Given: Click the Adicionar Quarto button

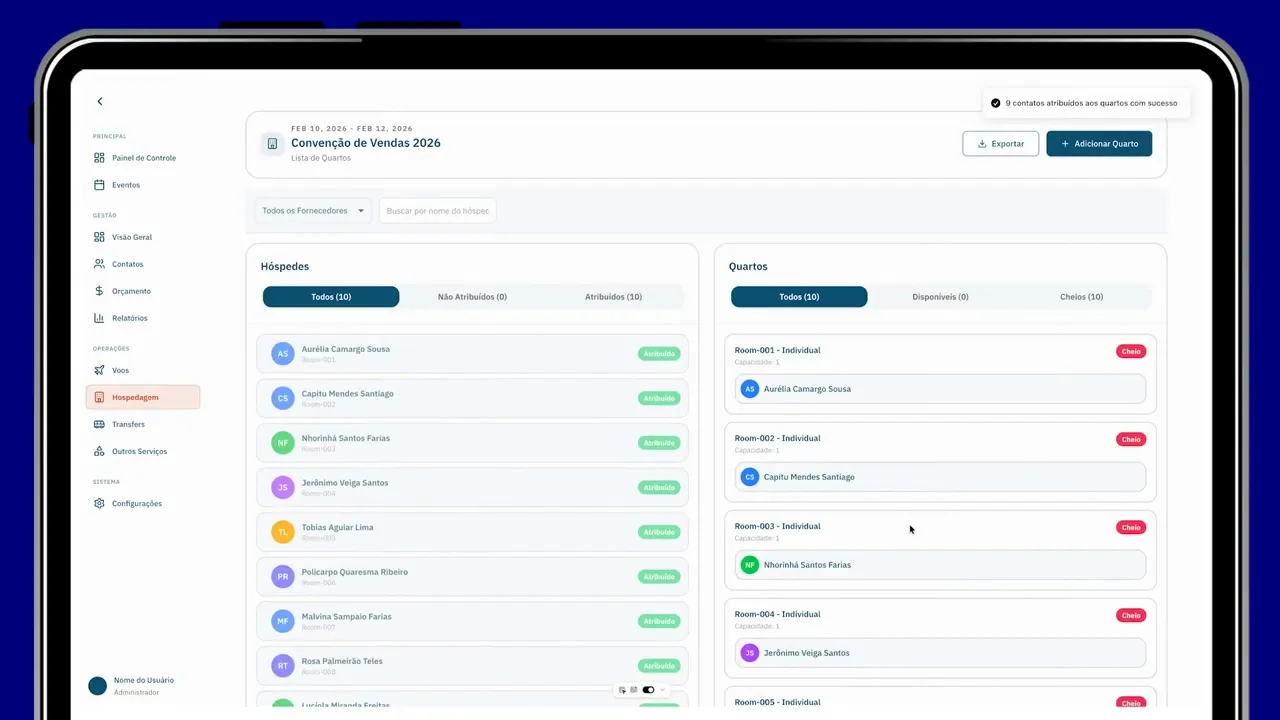Looking at the screenshot, I should point(1099,144).
